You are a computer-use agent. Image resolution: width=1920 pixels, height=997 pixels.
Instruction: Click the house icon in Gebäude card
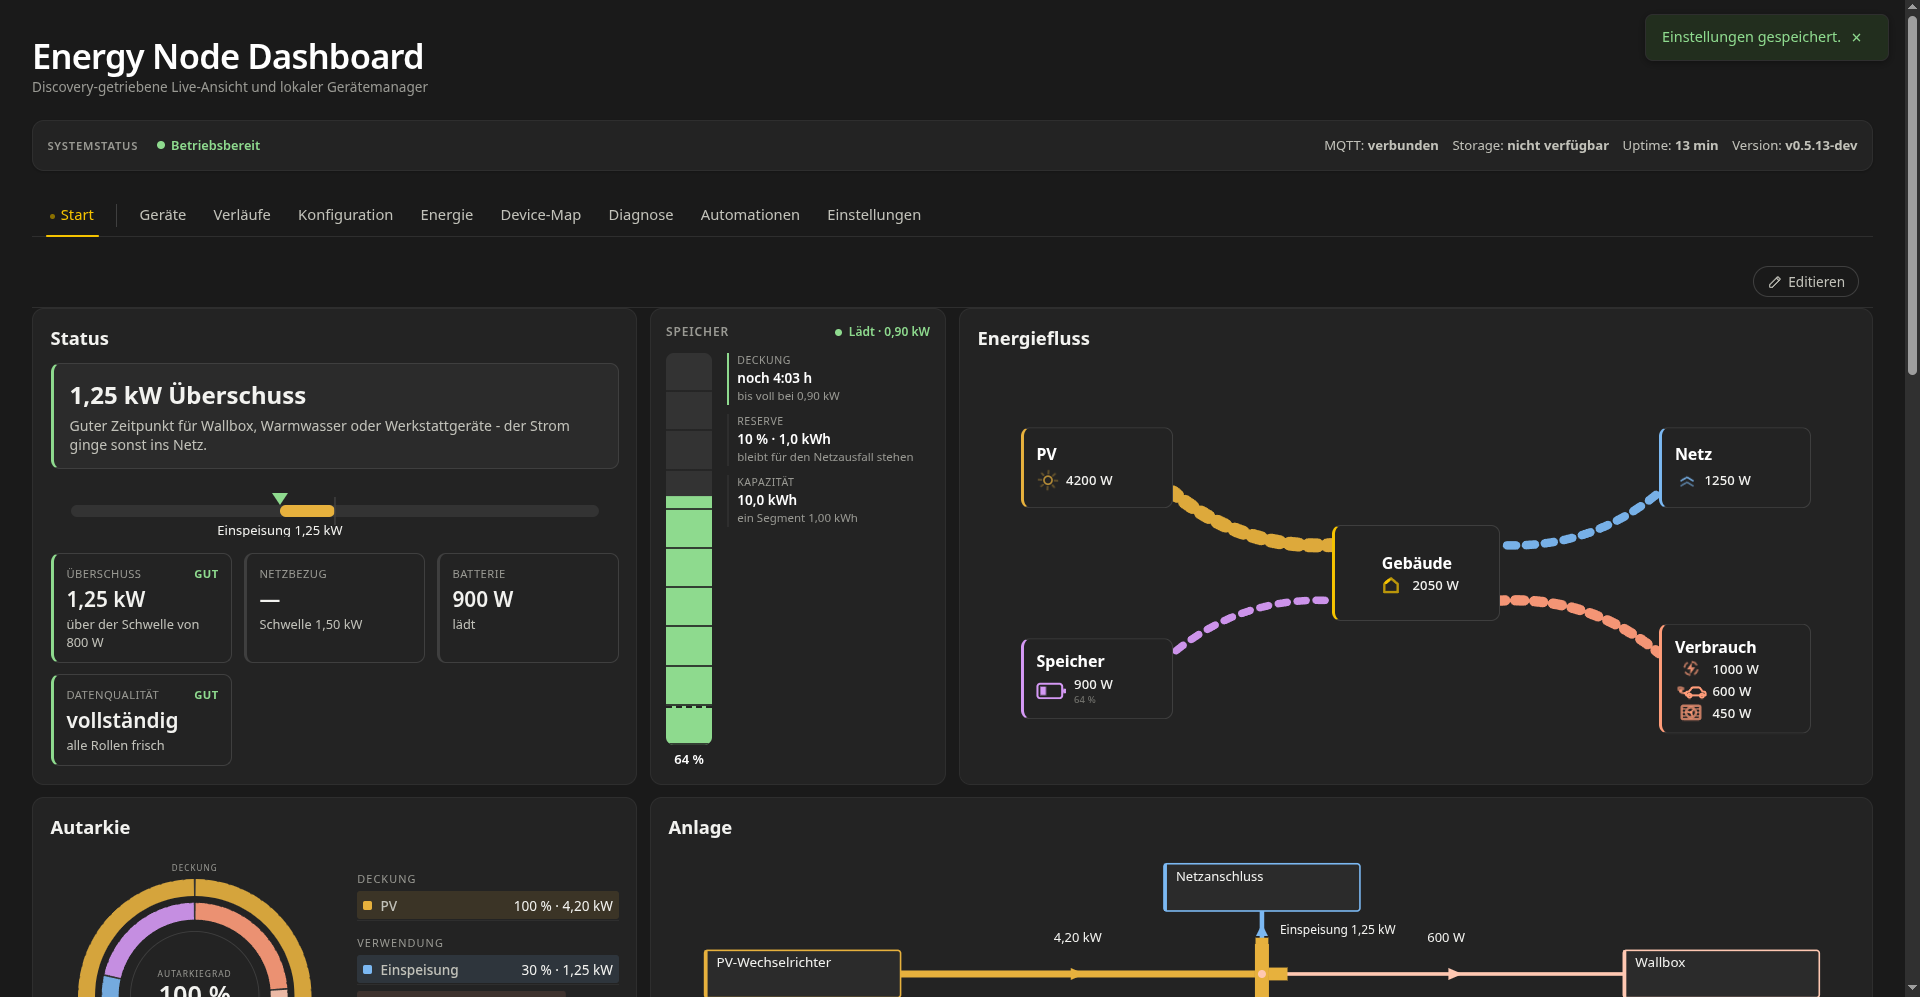tap(1391, 586)
